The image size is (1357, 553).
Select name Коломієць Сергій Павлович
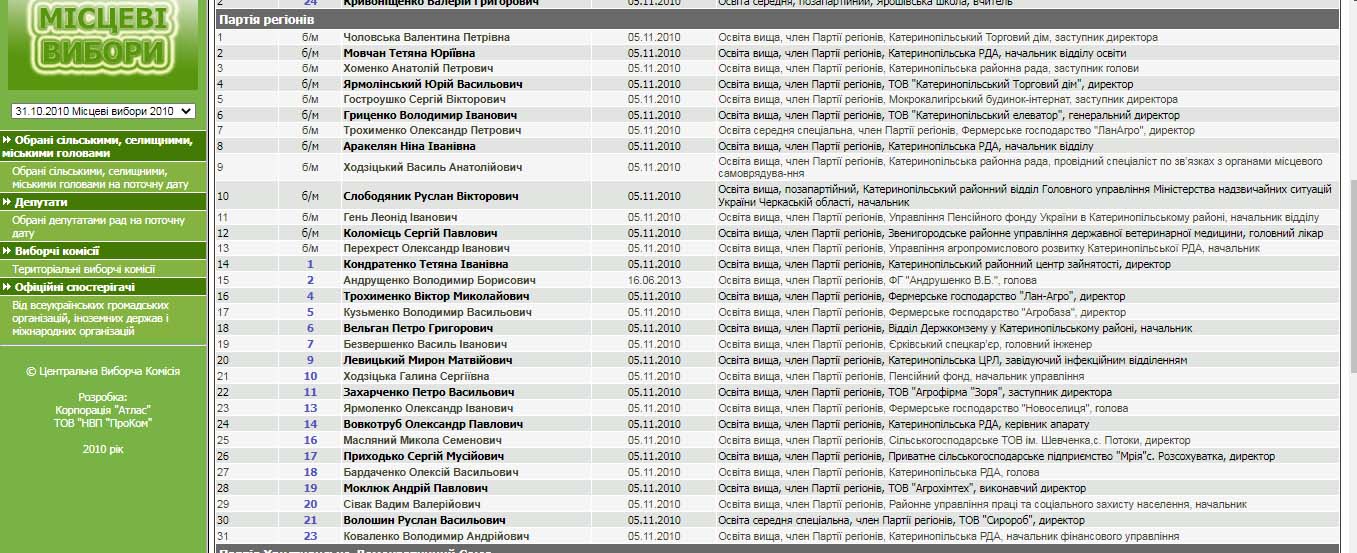click(x=420, y=233)
